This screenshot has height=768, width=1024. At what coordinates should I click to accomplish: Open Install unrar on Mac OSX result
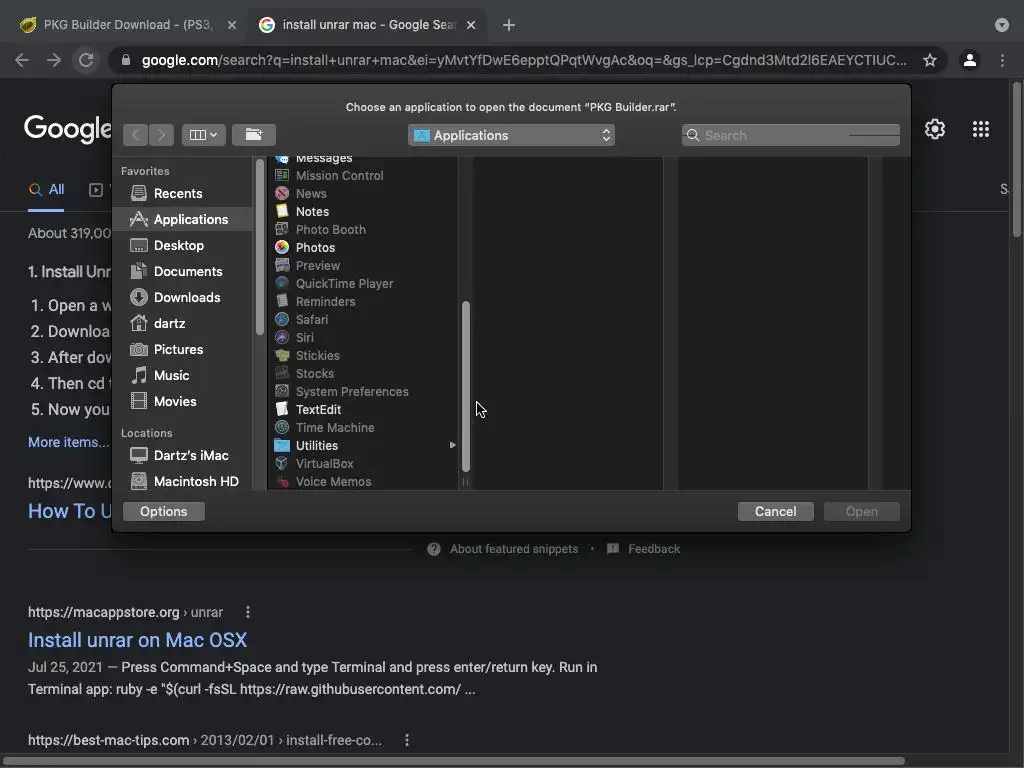137,640
